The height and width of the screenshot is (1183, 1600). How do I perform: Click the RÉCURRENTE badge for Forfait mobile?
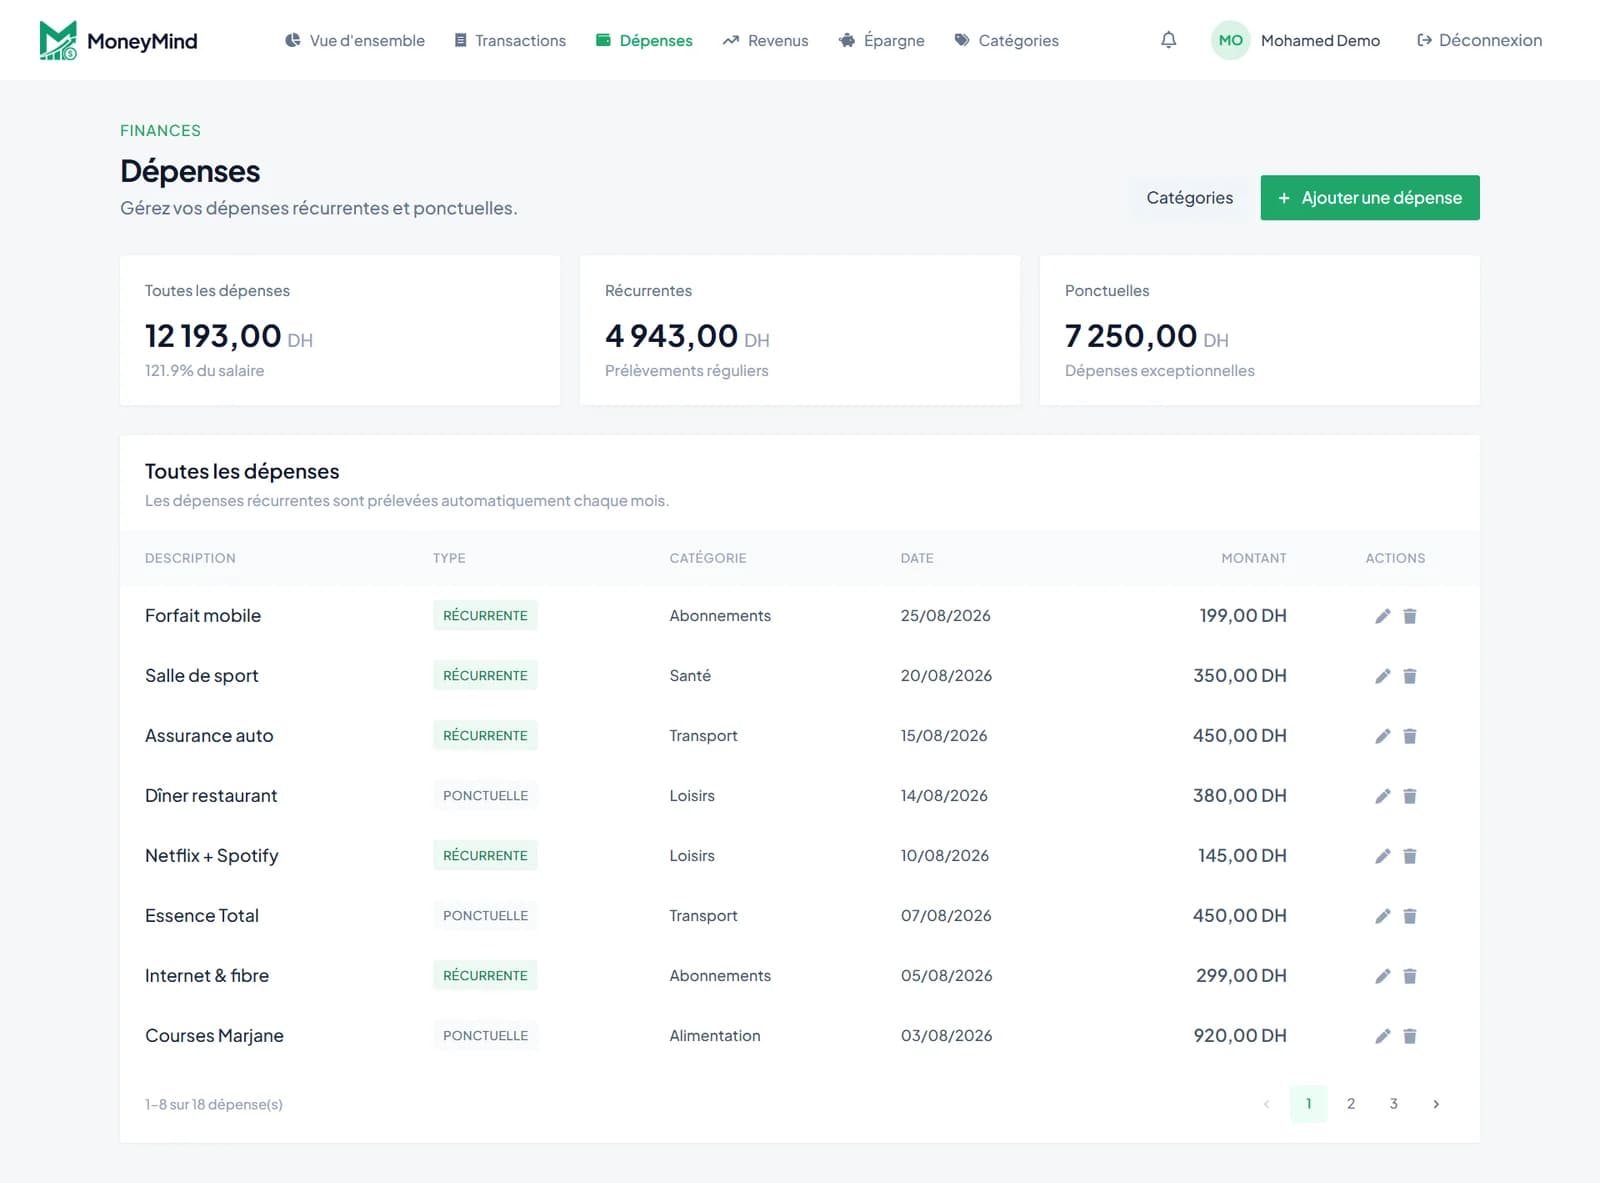(x=485, y=616)
